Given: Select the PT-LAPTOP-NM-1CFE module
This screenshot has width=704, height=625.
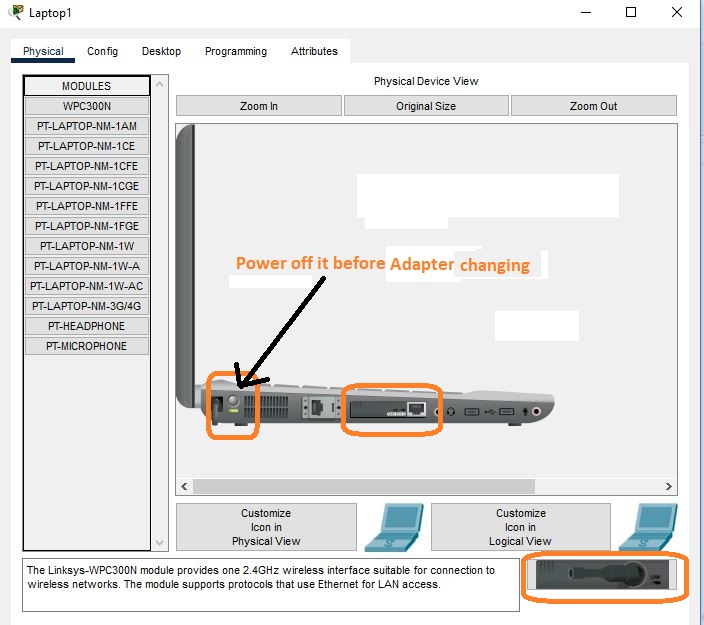Looking at the screenshot, I should [87, 166].
